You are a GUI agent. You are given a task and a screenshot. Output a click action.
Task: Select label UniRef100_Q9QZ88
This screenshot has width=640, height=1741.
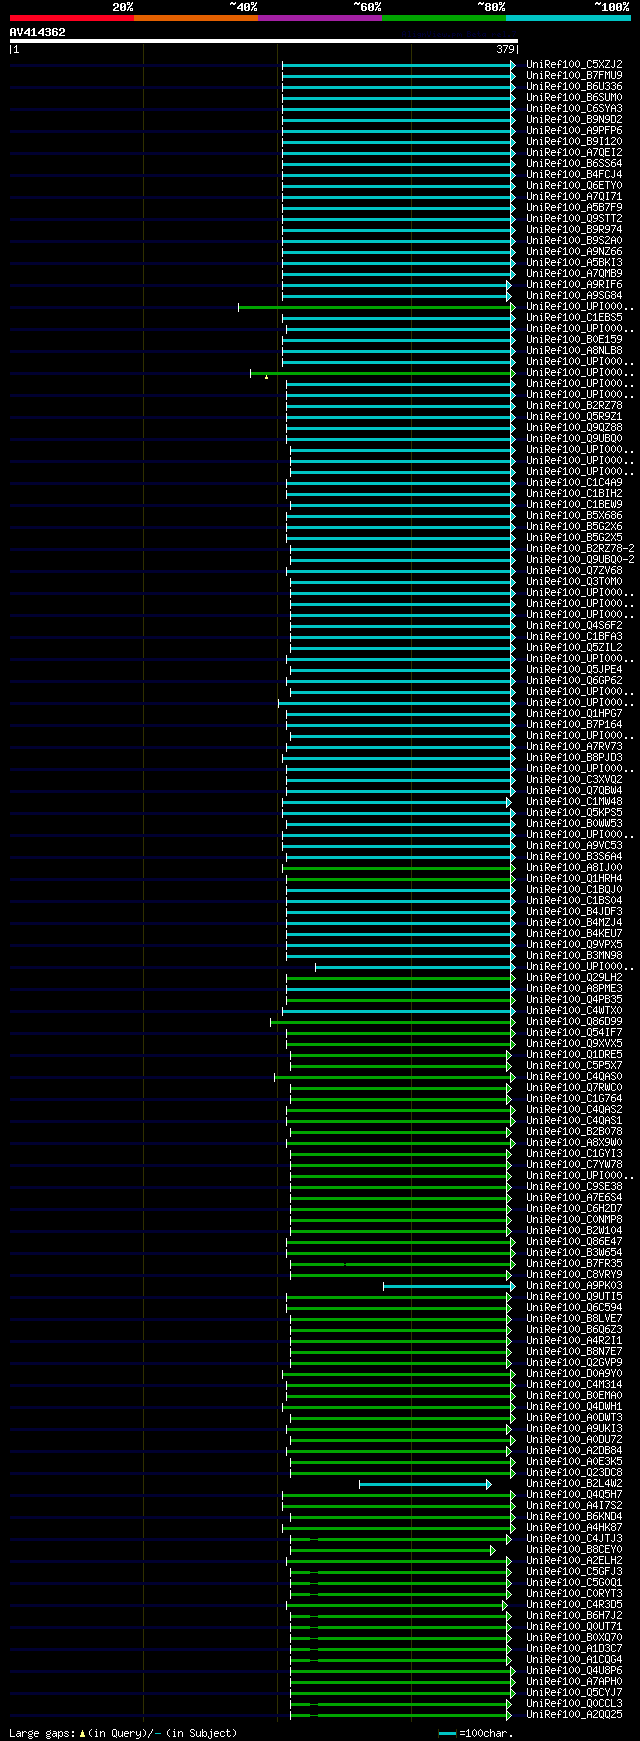(x=574, y=428)
